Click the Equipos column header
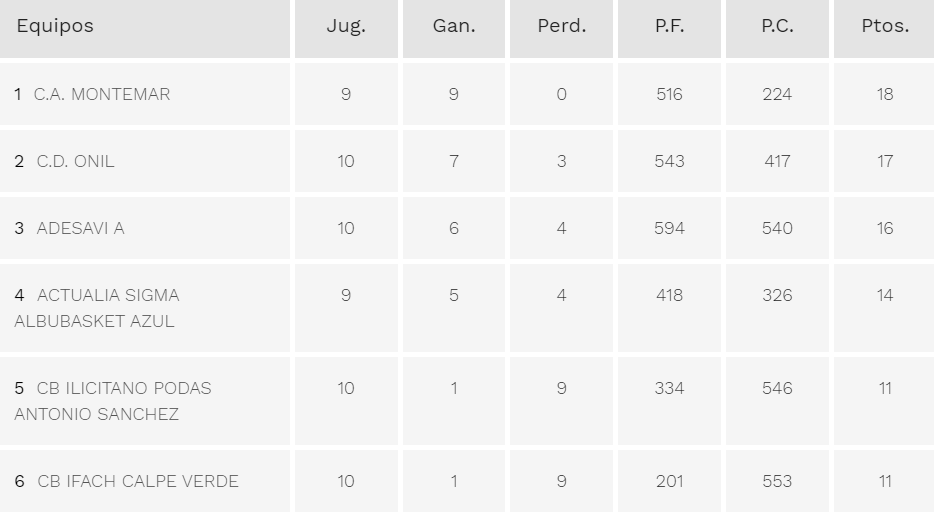Image resolution: width=934 pixels, height=514 pixels. [55, 26]
